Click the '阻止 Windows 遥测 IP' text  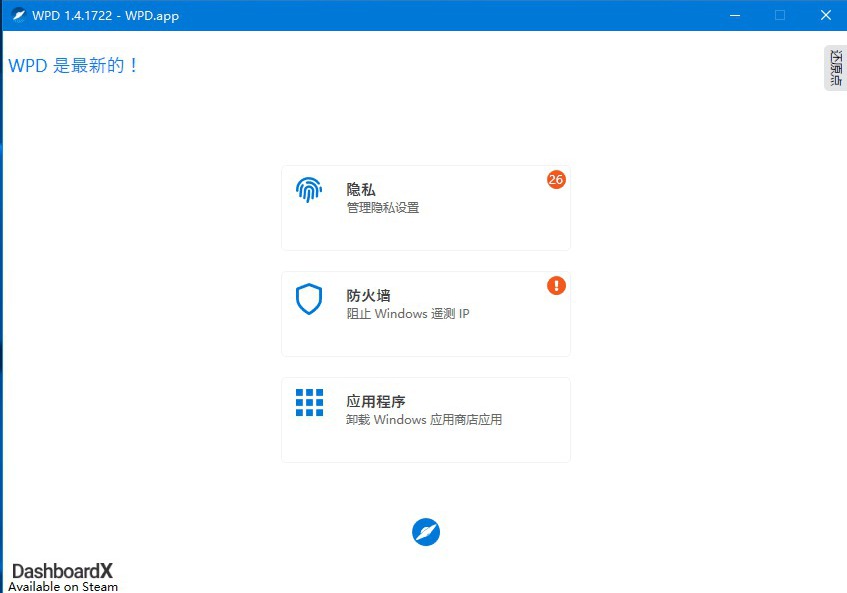click(408, 313)
